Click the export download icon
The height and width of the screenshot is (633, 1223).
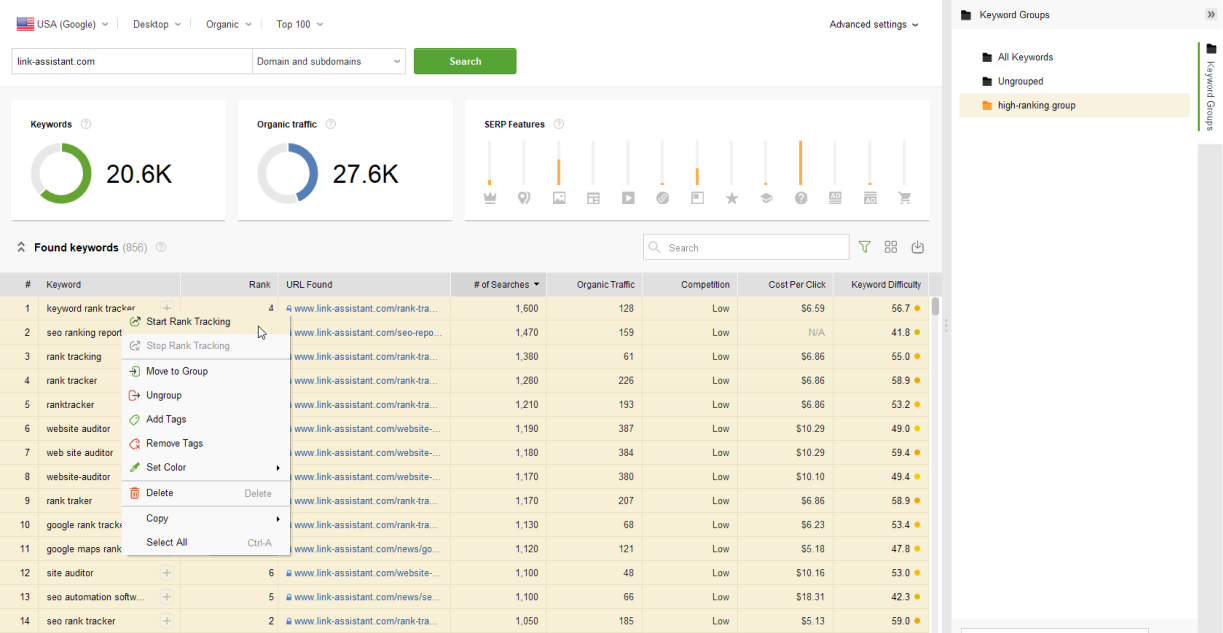click(918, 247)
